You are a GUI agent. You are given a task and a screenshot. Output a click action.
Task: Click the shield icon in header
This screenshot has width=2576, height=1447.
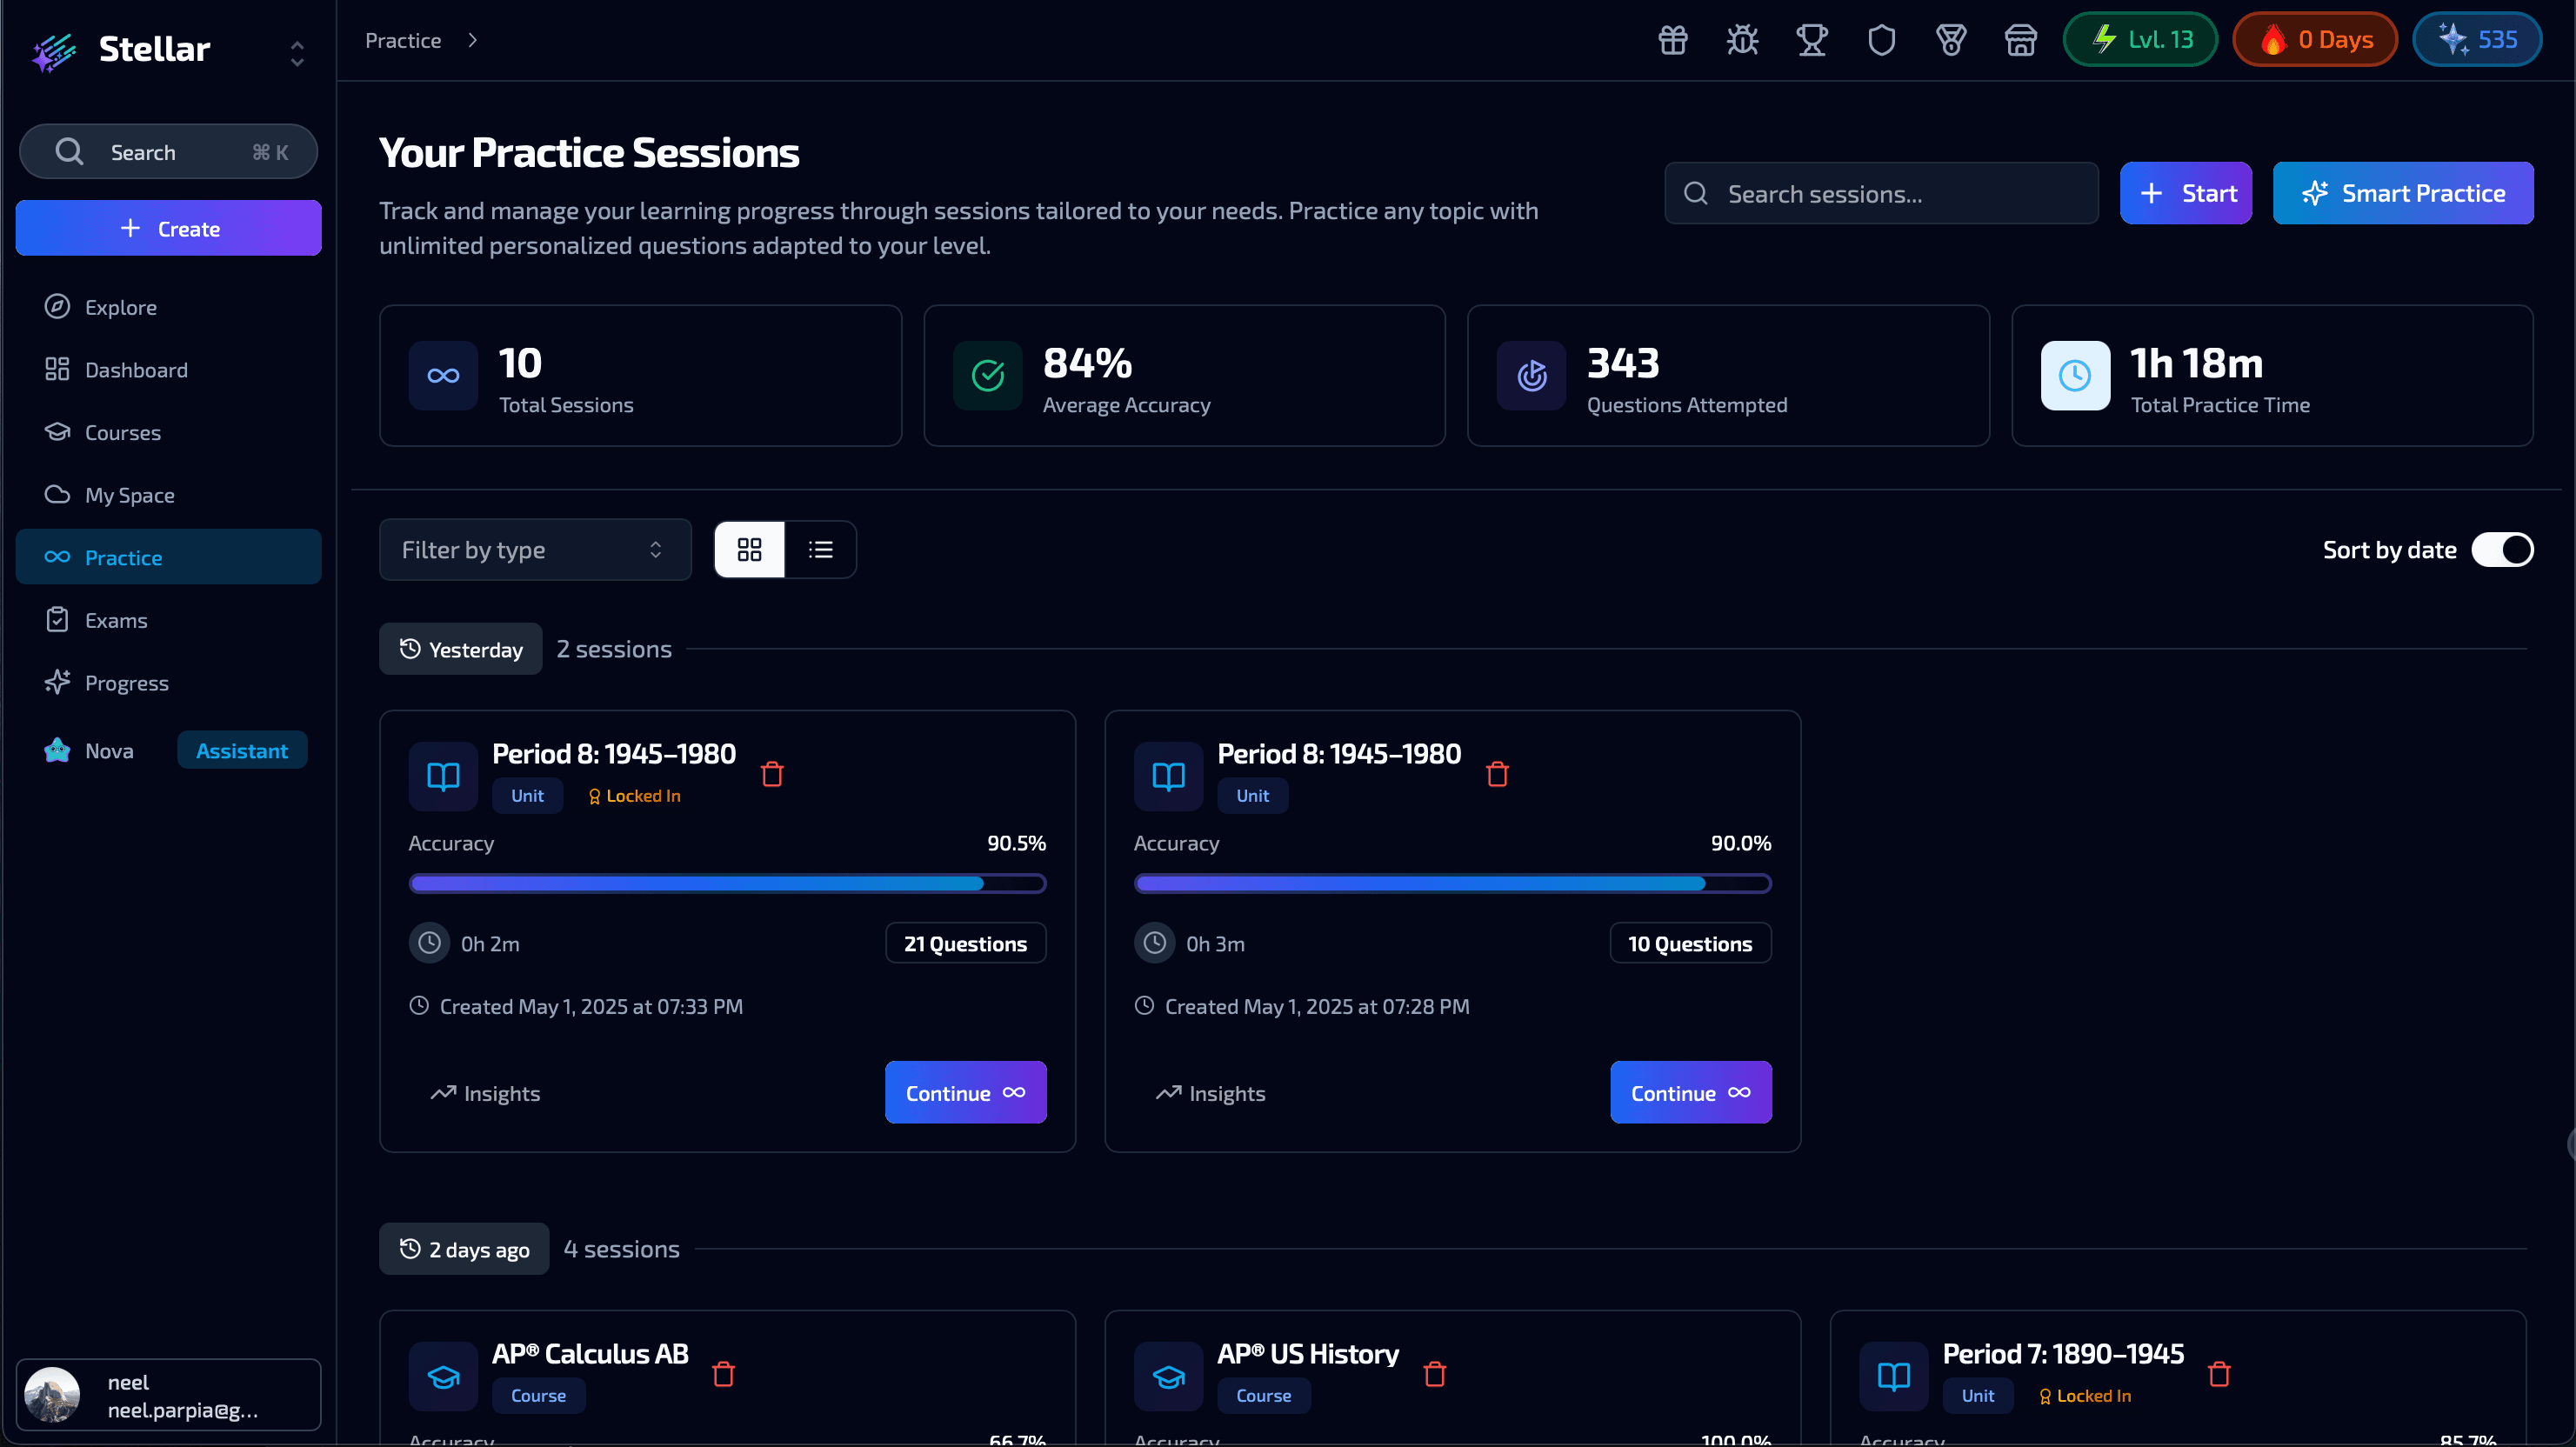[x=1882, y=40]
